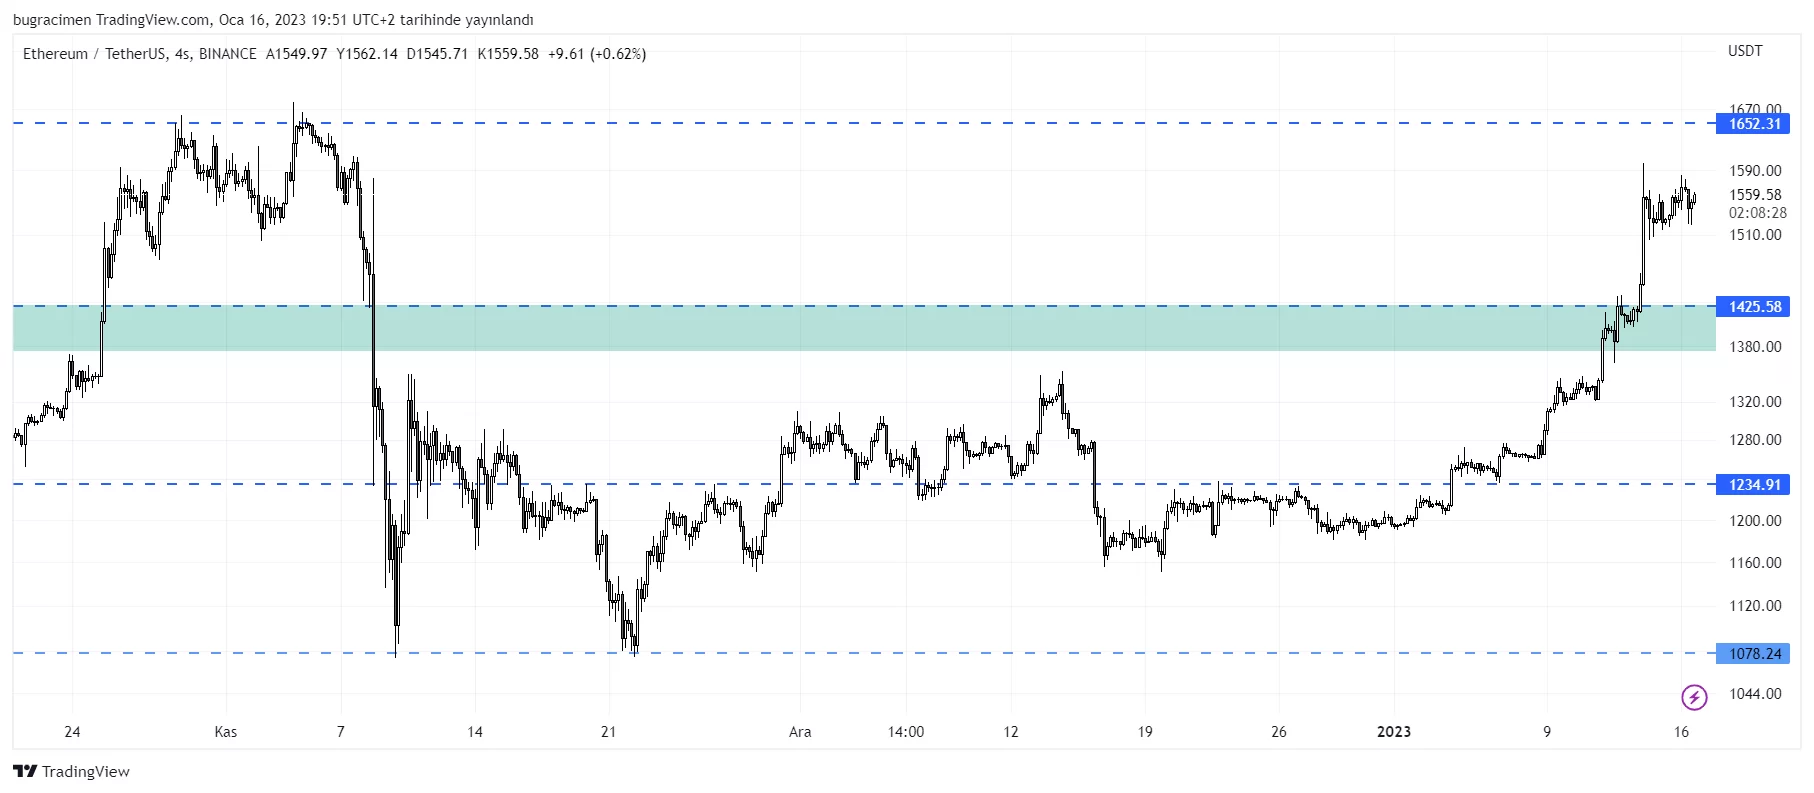Click the TradingView.com link in header
1814x793 pixels.
153,20
